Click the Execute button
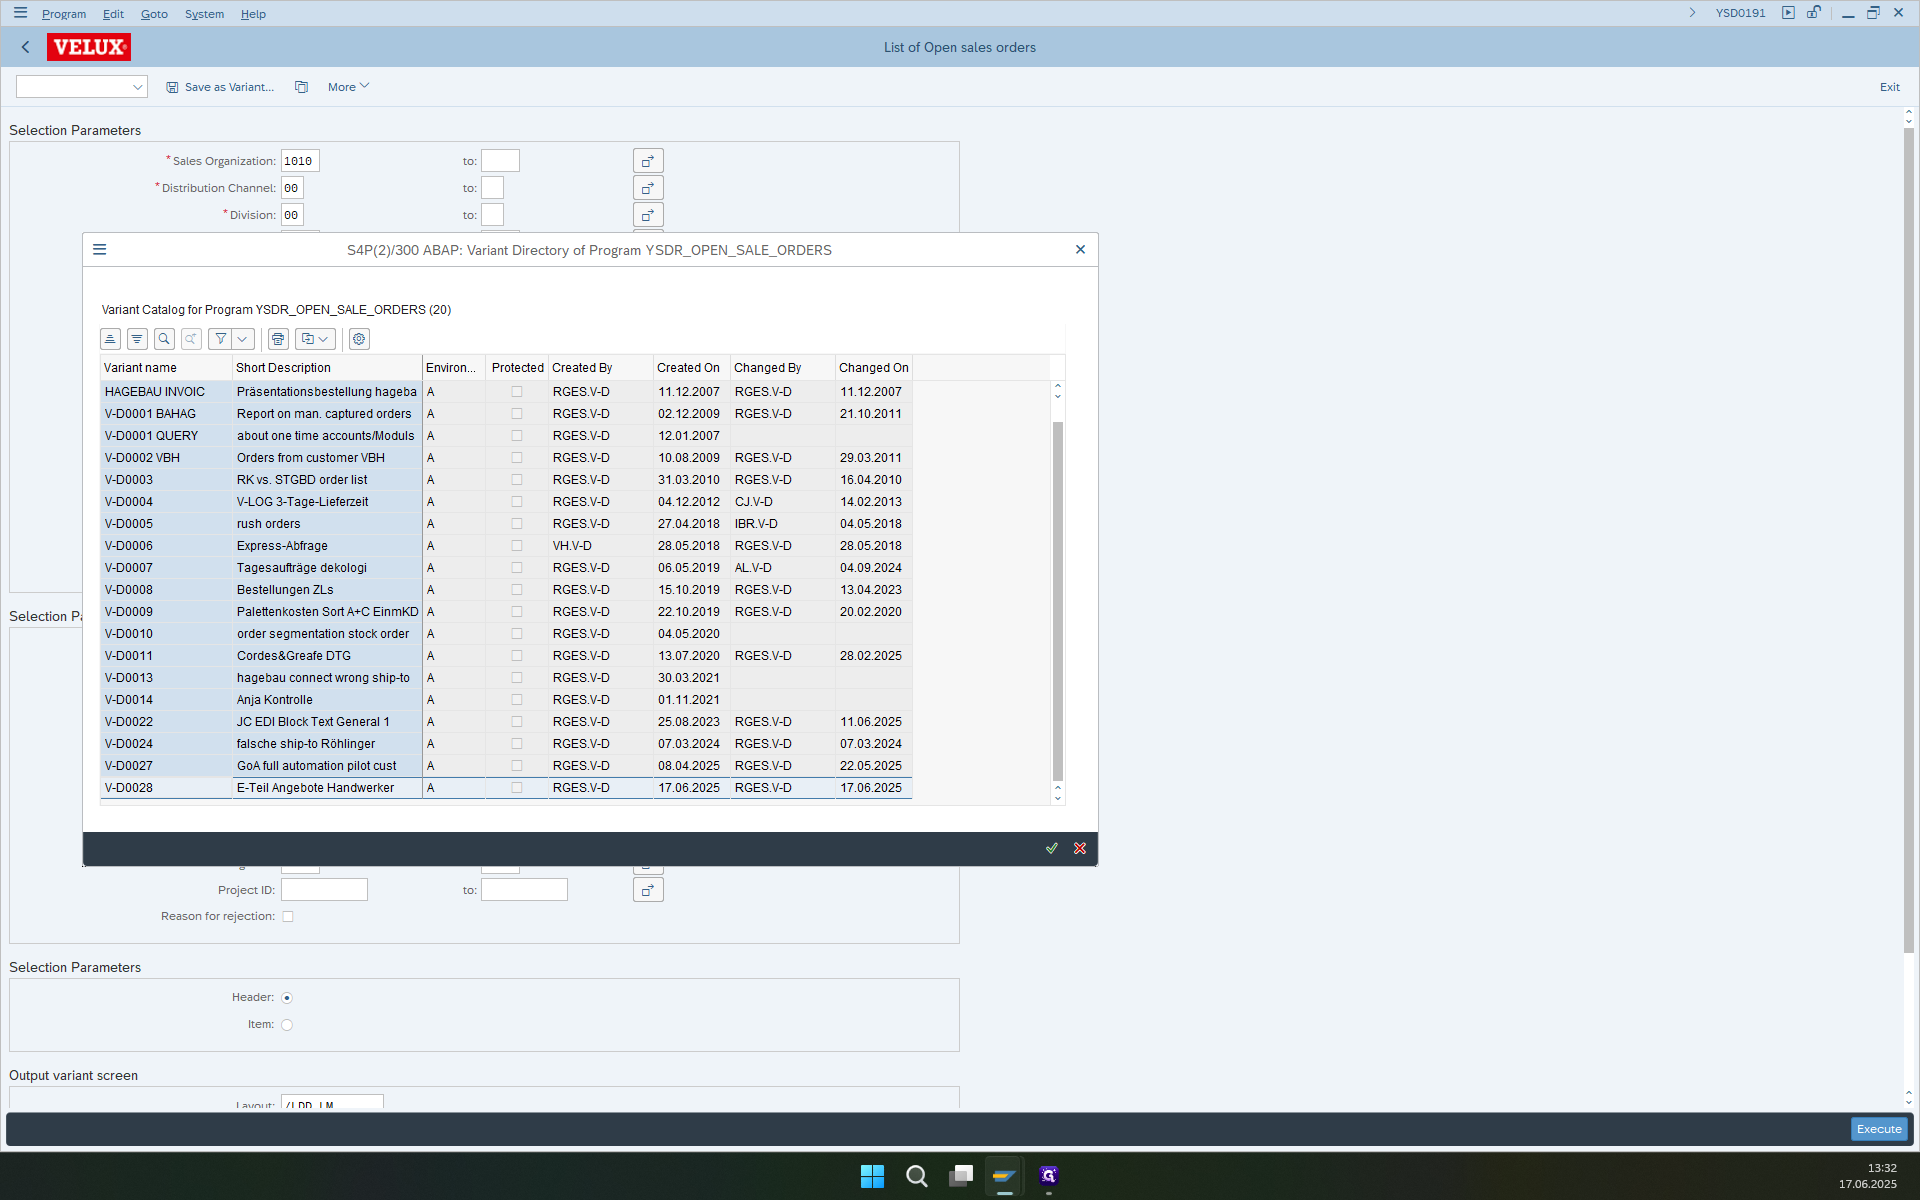This screenshot has width=1920, height=1200. pos(1879,1129)
